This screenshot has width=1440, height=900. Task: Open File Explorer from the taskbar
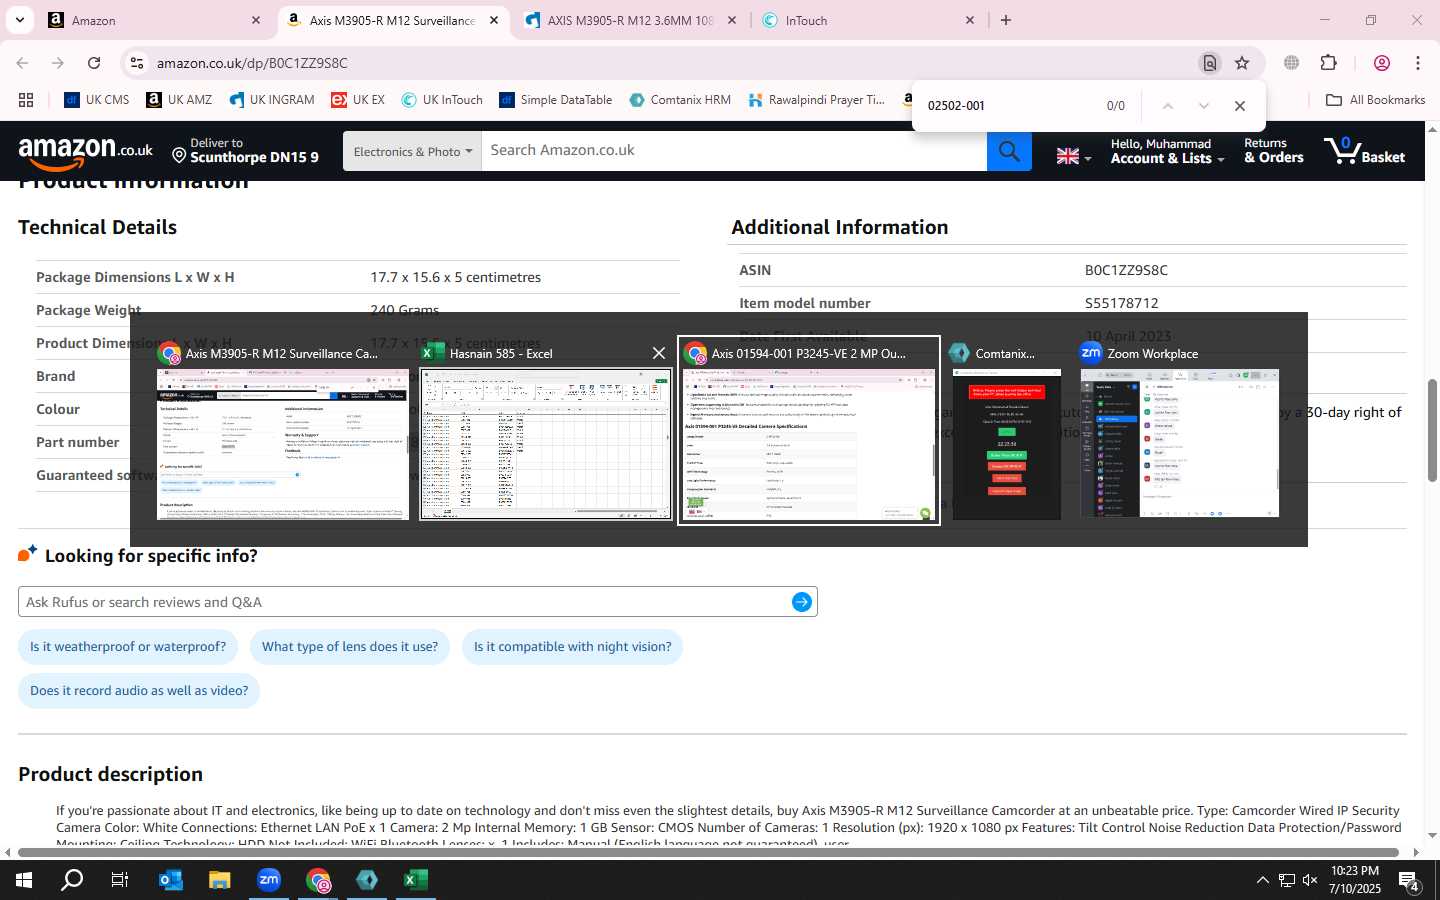coord(219,880)
